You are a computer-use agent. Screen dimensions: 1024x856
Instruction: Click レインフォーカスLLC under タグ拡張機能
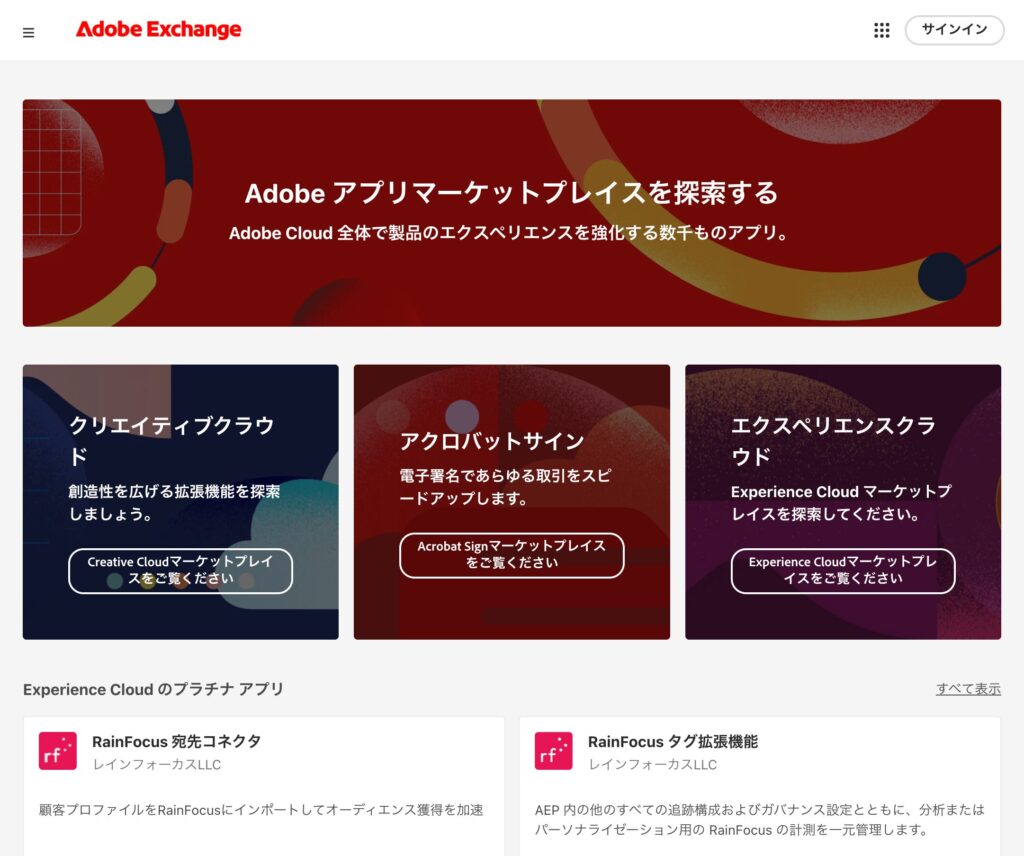pos(652,765)
